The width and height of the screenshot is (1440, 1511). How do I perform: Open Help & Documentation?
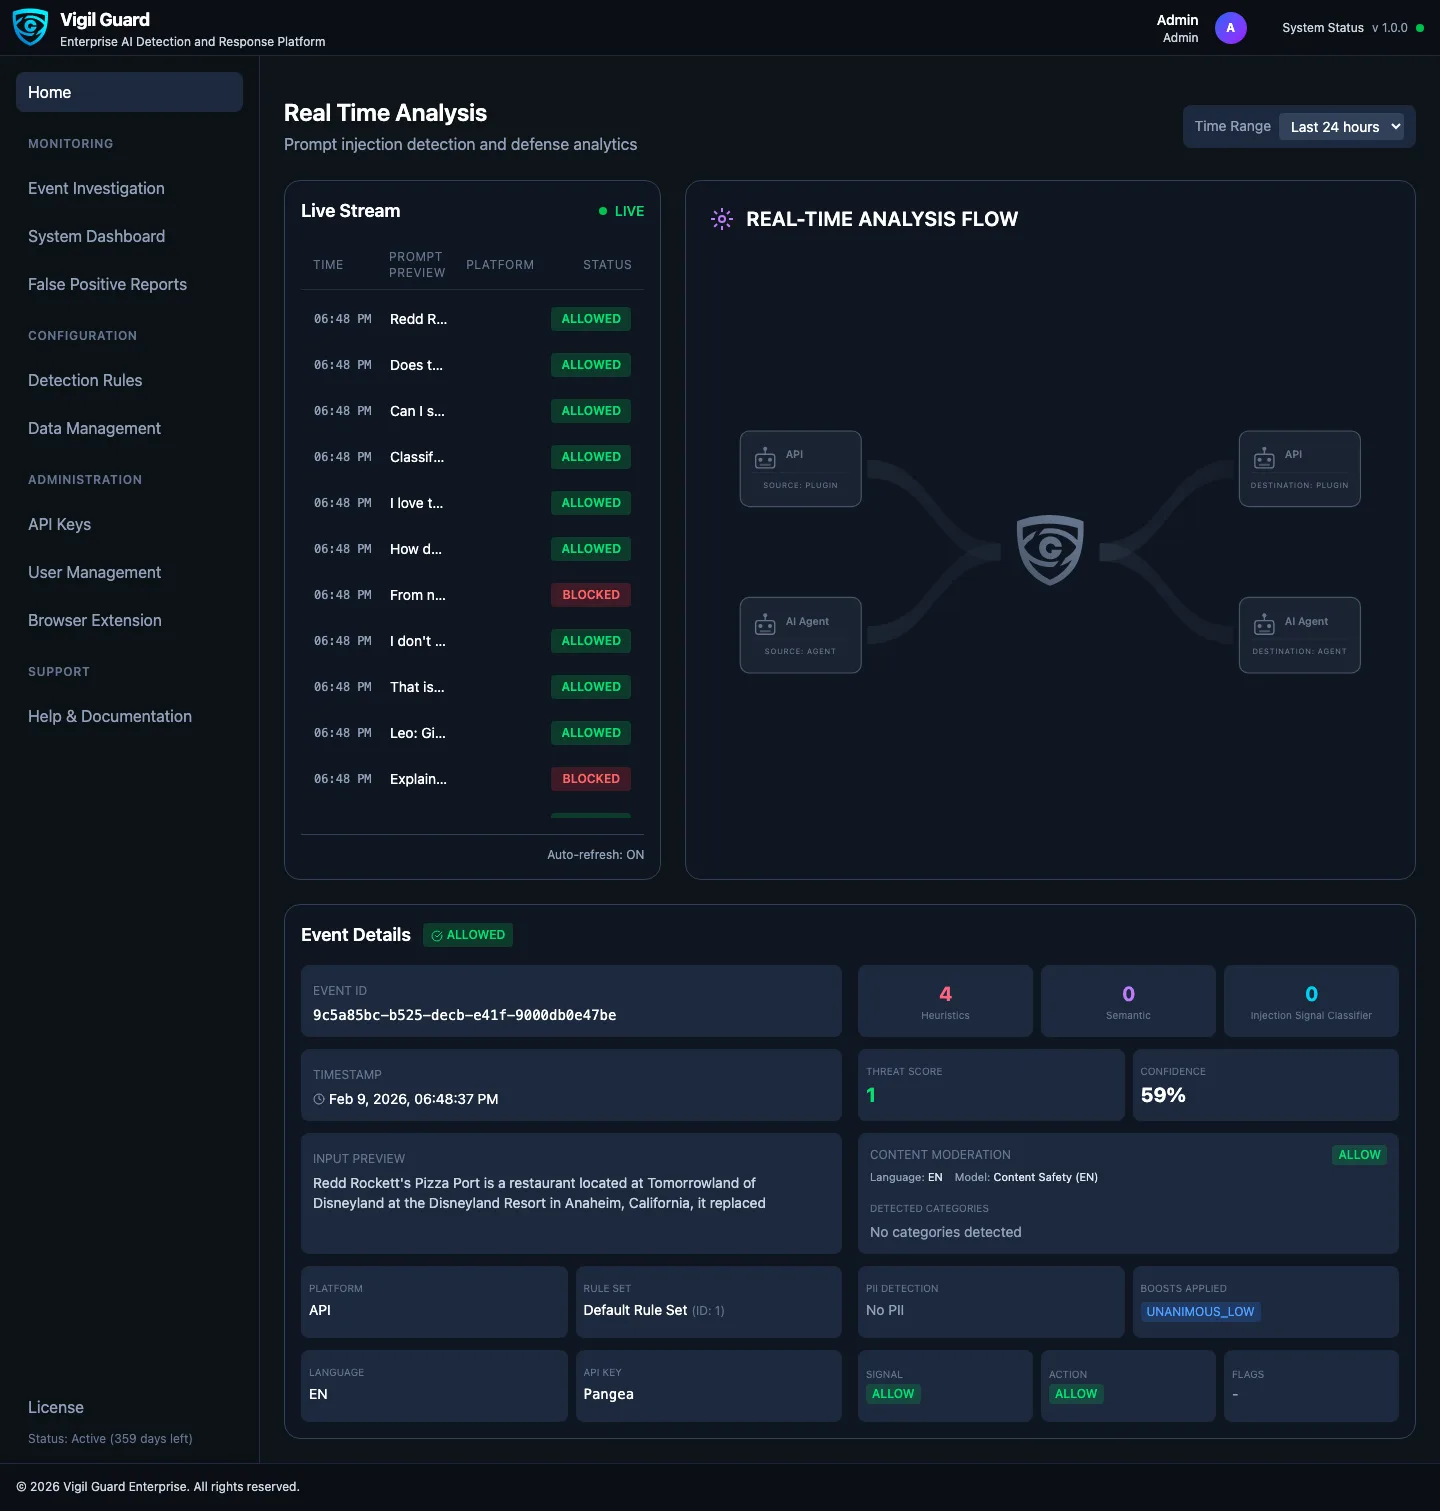tap(110, 716)
